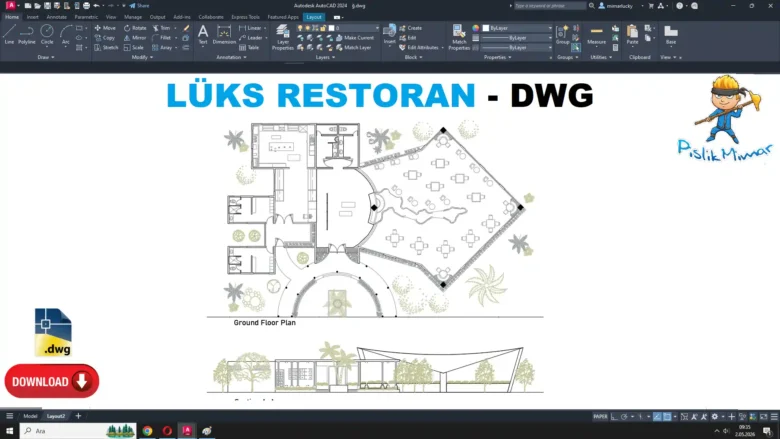This screenshot has height=439, width=780.
Task: Select the Line drawing tool
Action: coord(9,34)
